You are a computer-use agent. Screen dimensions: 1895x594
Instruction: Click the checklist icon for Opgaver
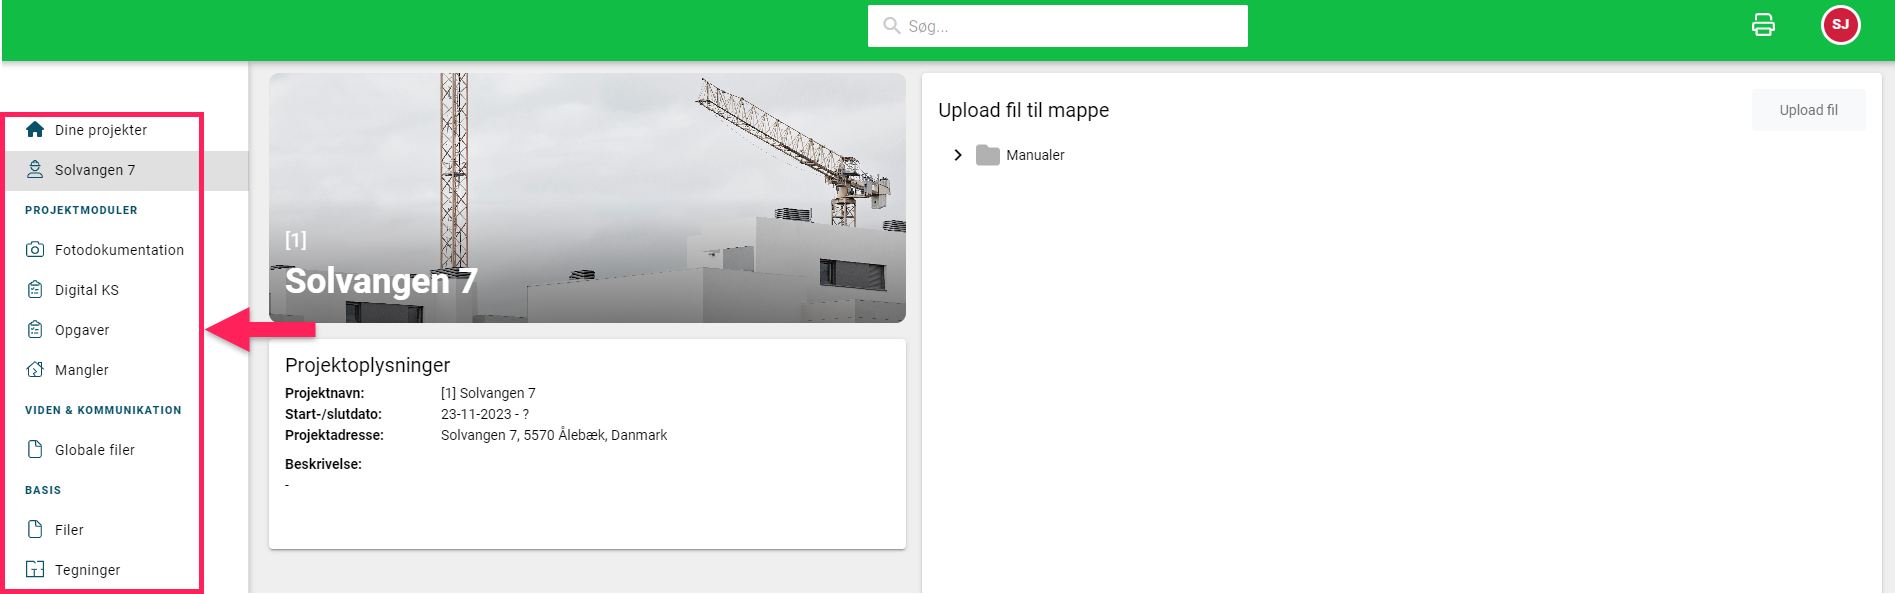coord(35,329)
